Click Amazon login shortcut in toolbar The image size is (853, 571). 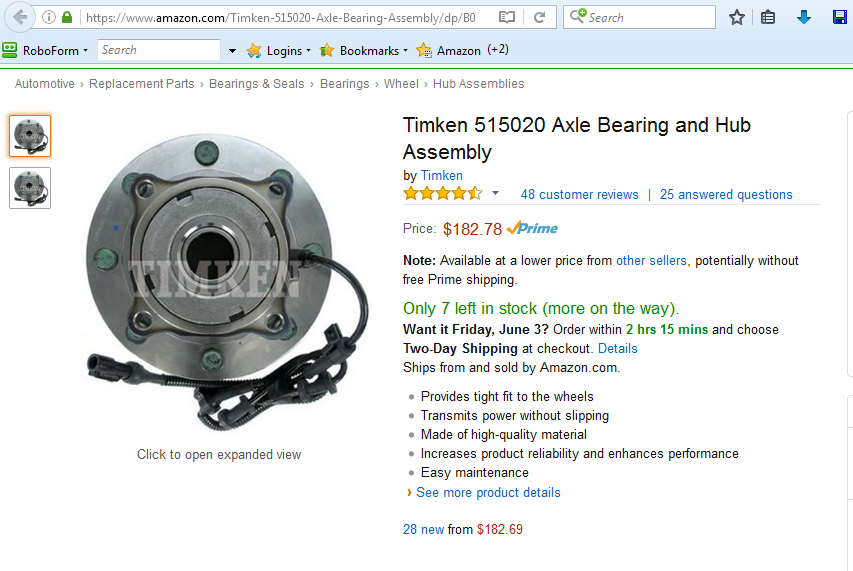449,51
